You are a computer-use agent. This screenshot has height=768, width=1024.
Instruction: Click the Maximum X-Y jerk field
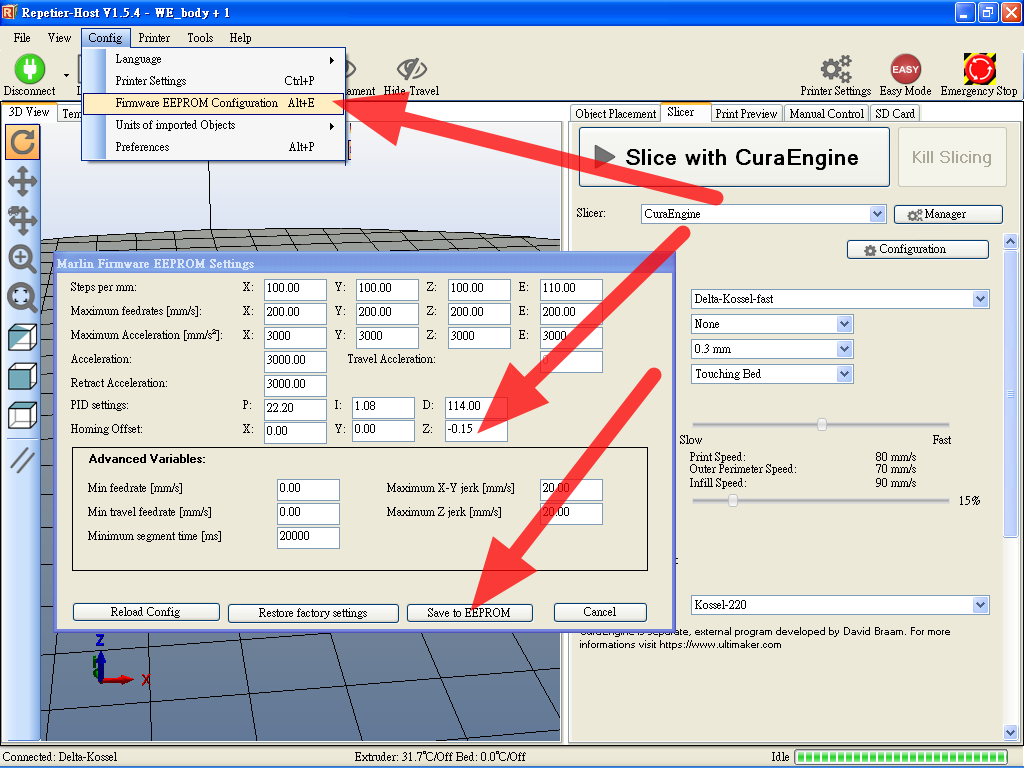pyautogui.click(x=571, y=488)
